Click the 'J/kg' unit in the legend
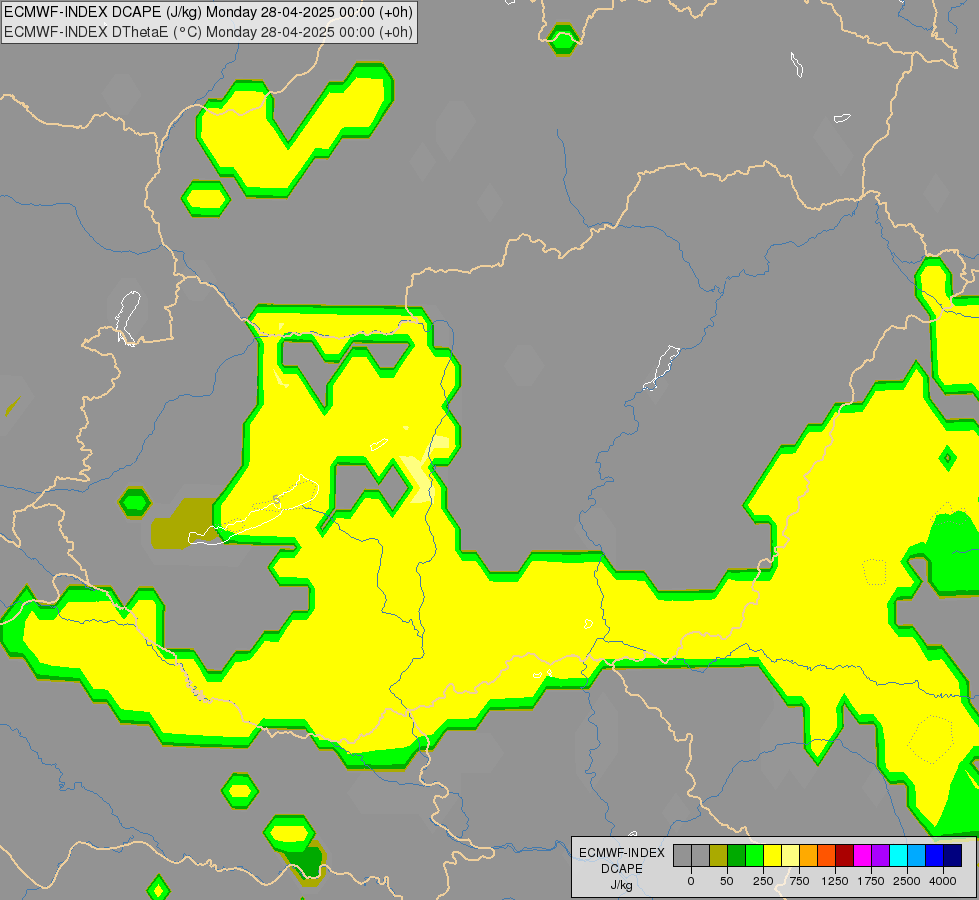 coord(622,885)
